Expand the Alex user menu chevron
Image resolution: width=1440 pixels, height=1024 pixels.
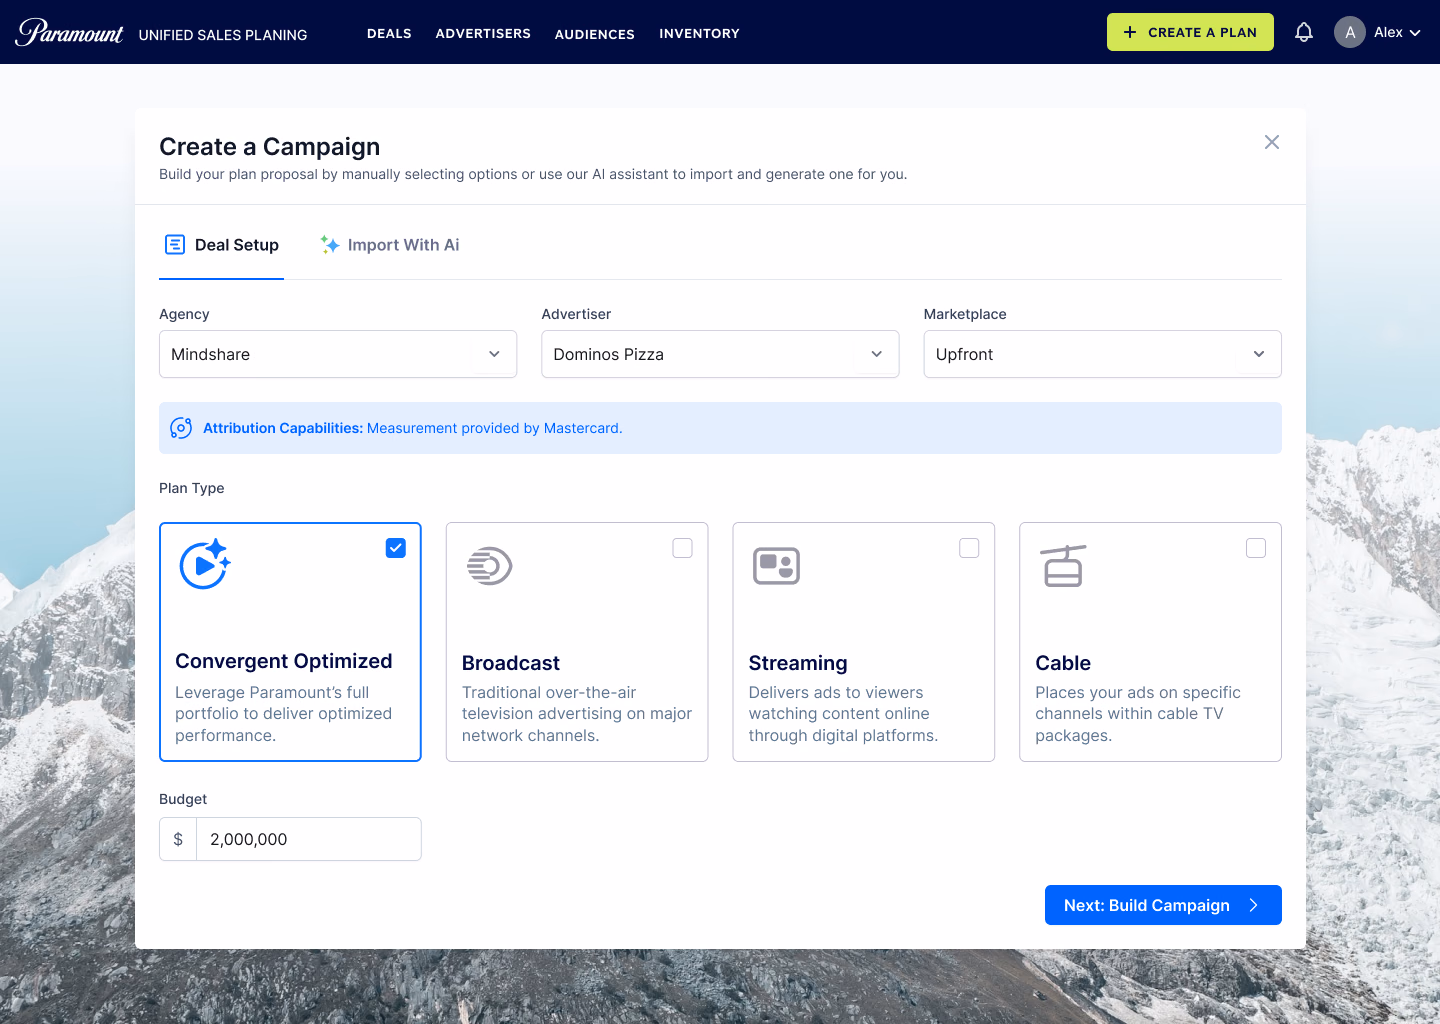[1415, 33]
